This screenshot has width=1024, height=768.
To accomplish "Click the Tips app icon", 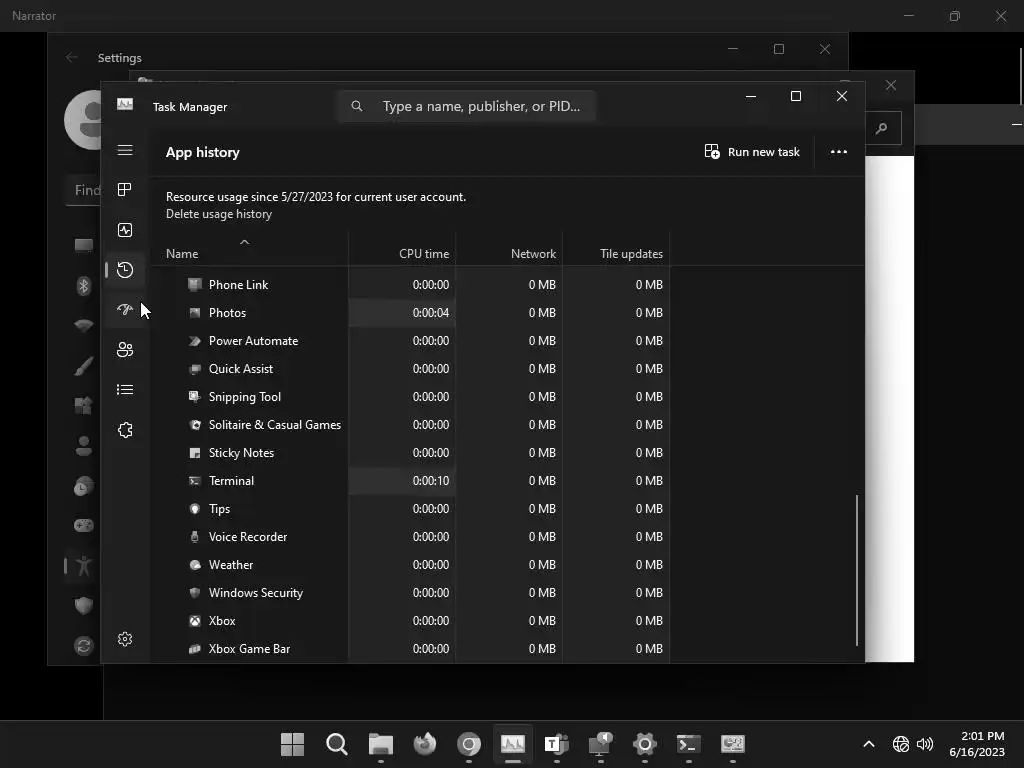I will [x=195, y=509].
